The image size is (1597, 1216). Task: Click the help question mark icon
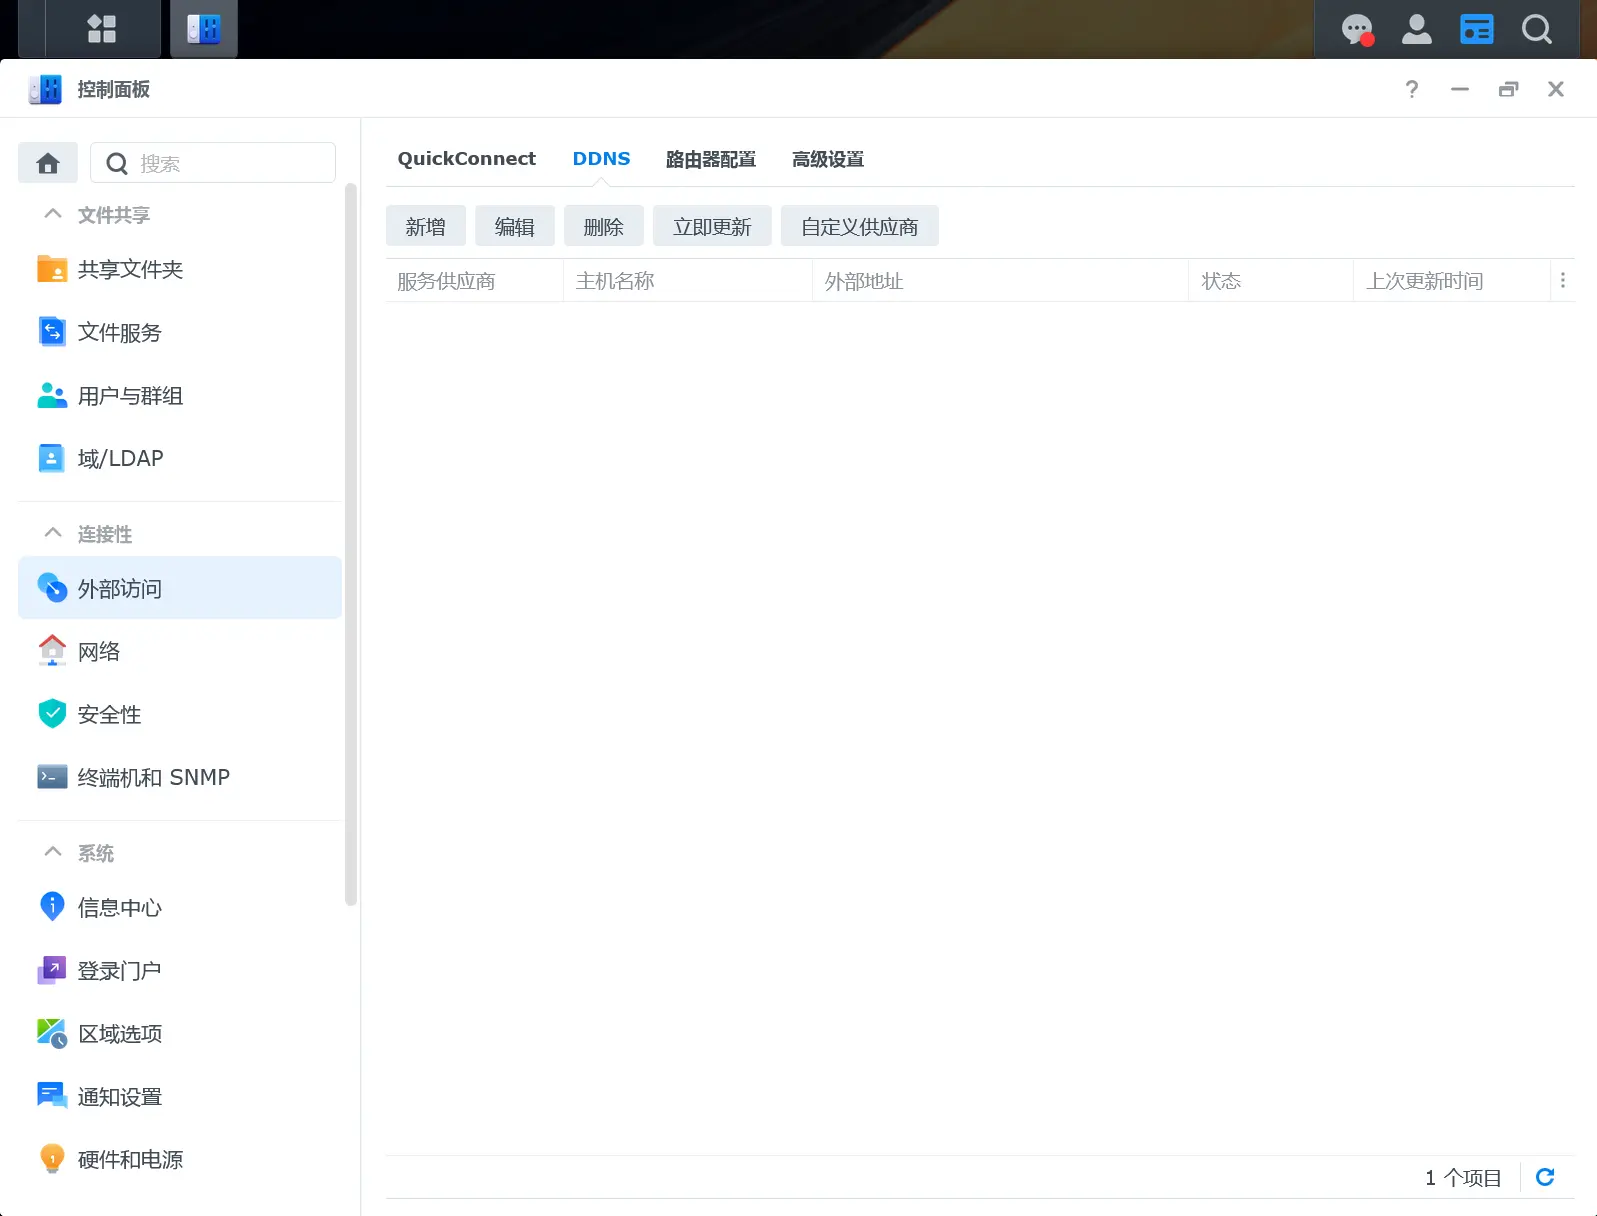point(1411,89)
